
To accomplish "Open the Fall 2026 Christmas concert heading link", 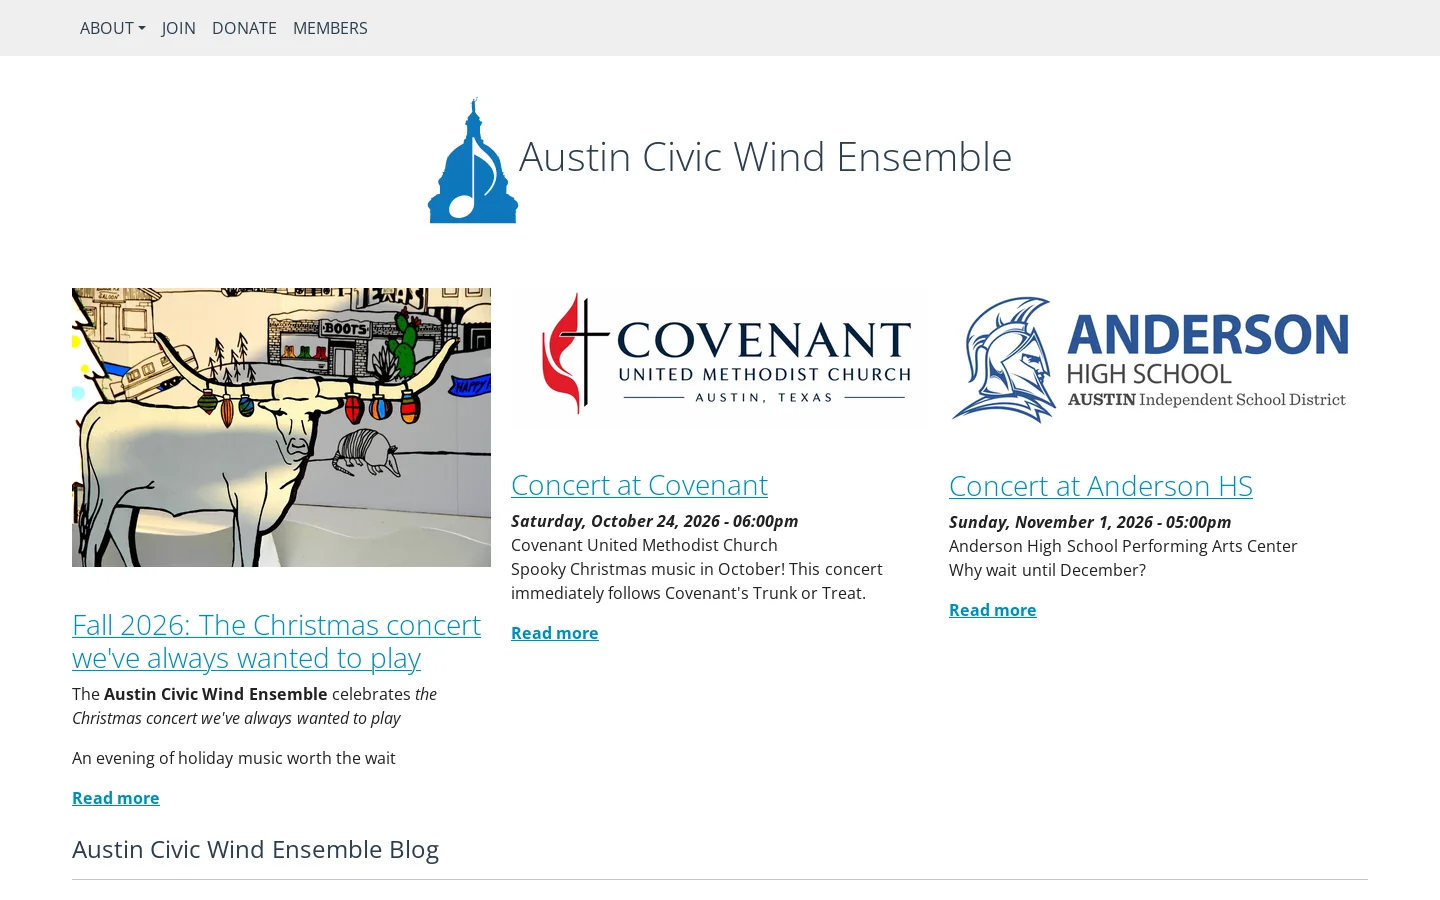I will 276,641.
